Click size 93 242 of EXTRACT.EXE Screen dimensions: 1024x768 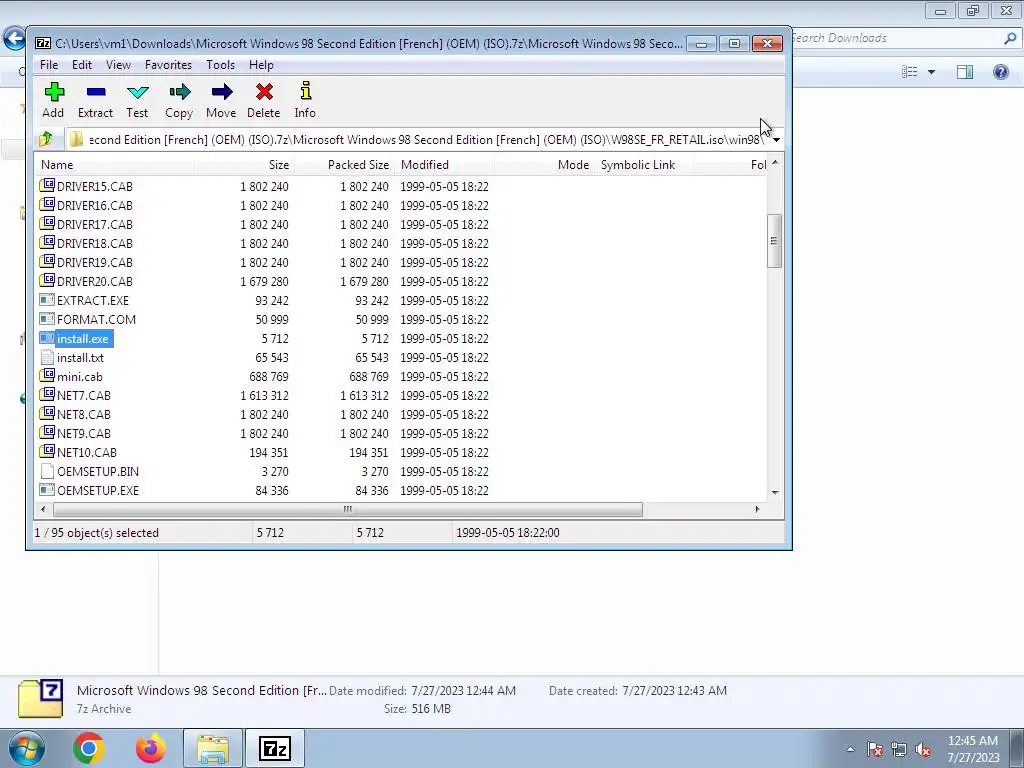click(x=272, y=300)
